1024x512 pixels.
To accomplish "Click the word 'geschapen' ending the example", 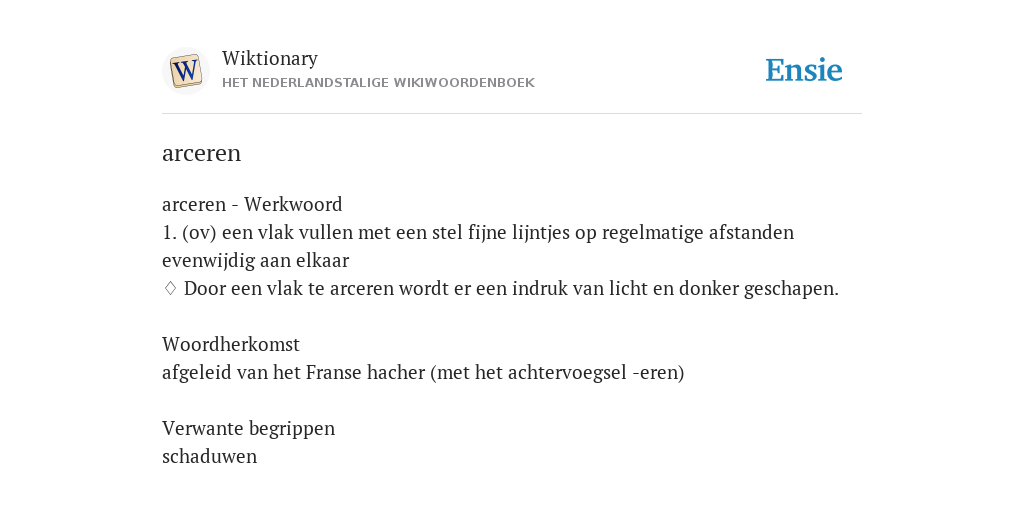I will [788, 289].
